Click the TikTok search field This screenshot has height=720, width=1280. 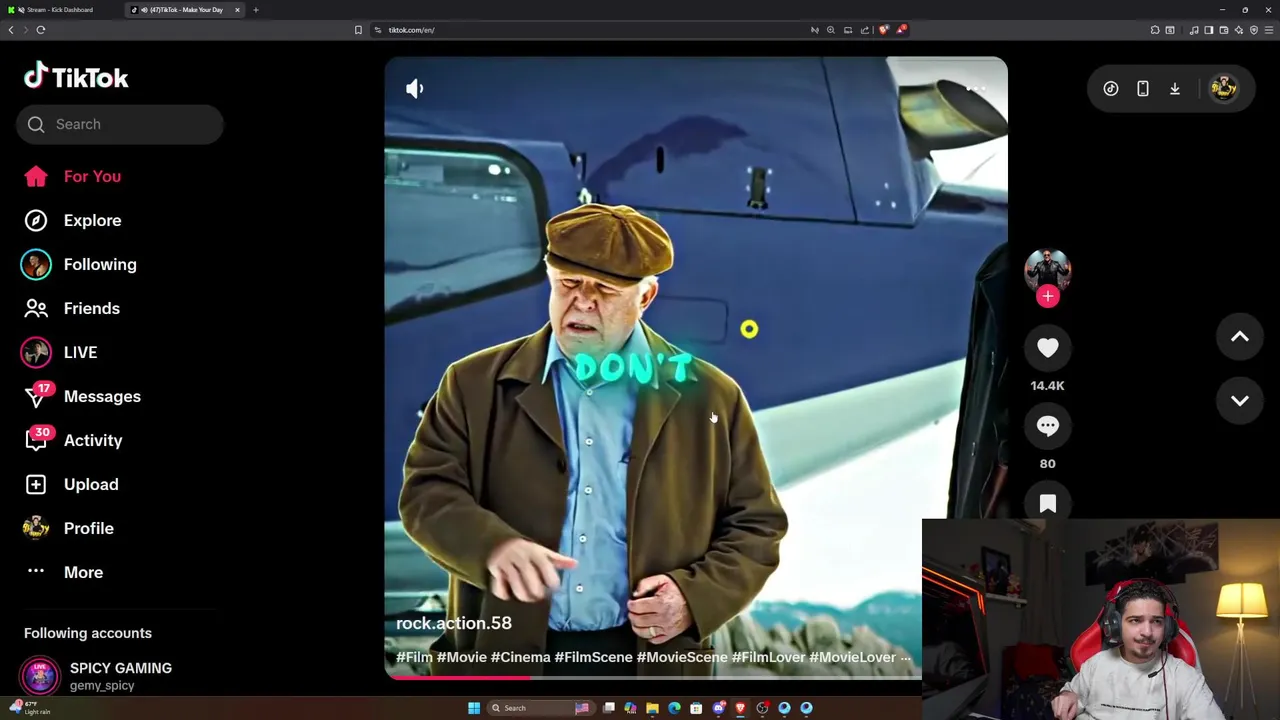point(119,124)
